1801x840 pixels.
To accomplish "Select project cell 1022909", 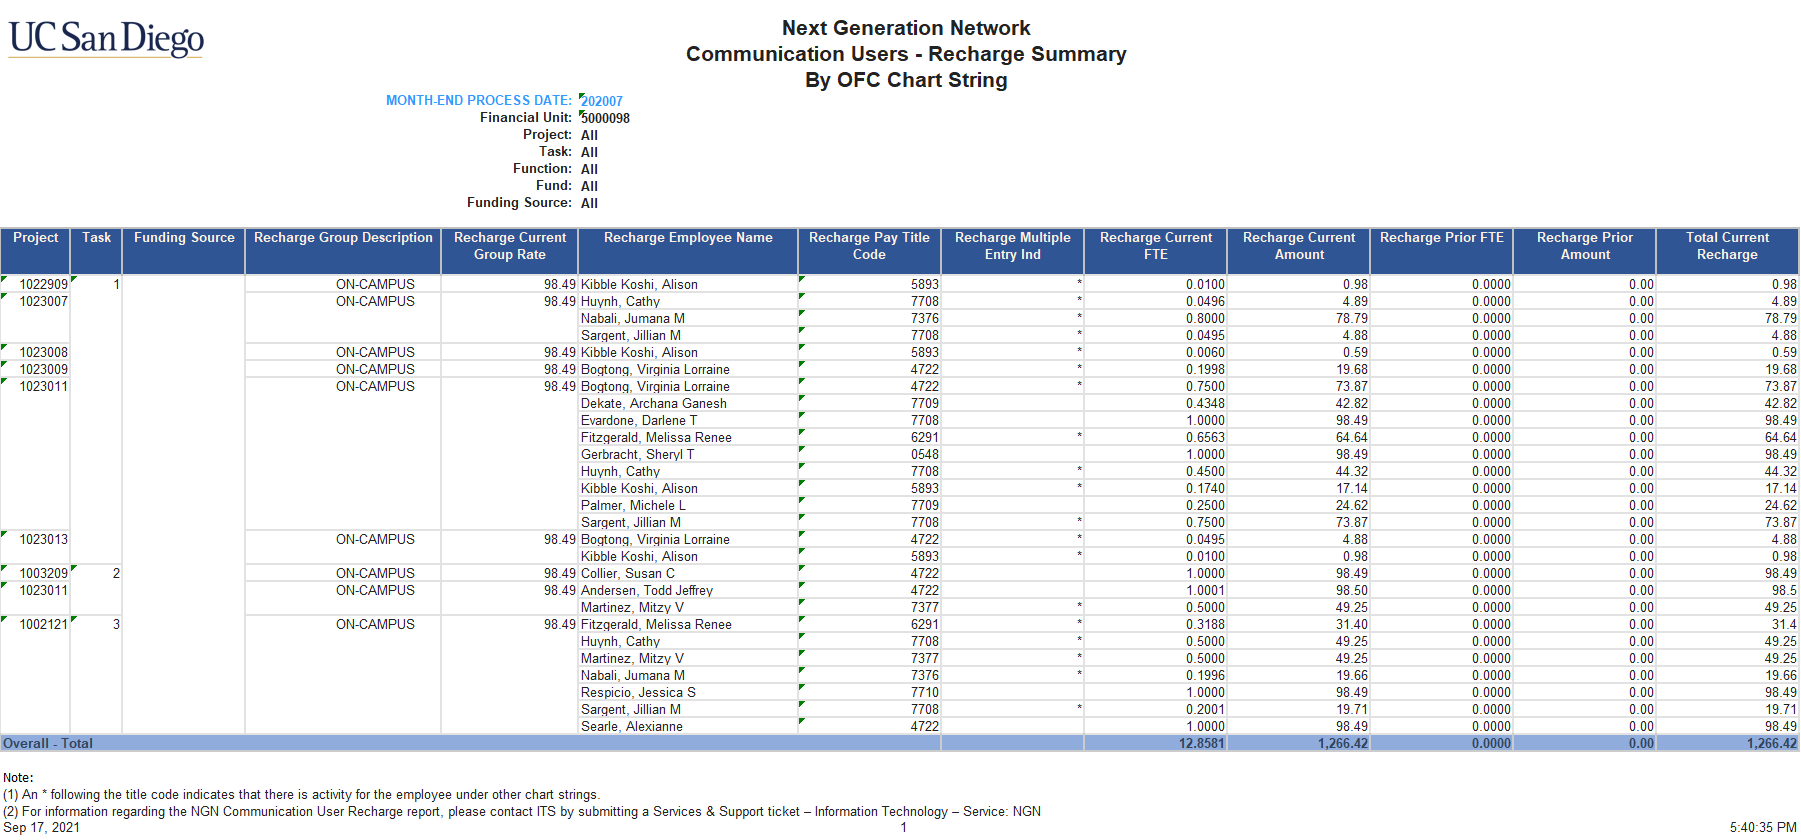I will pyautogui.click(x=36, y=285).
